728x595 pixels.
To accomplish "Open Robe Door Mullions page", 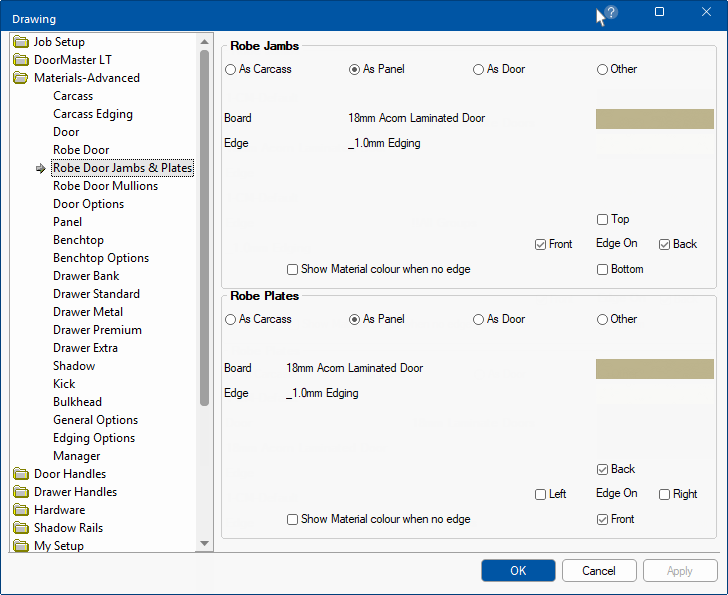I will (x=105, y=186).
